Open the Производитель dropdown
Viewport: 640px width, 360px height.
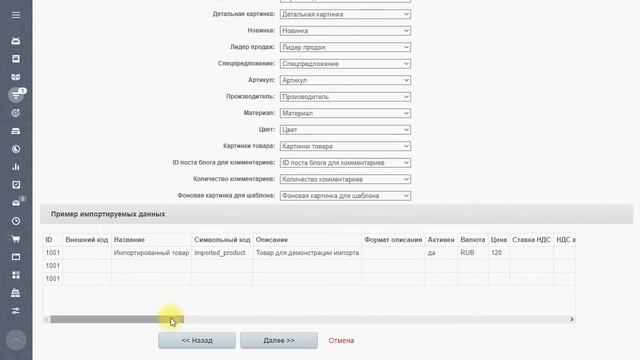[x=345, y=97]
